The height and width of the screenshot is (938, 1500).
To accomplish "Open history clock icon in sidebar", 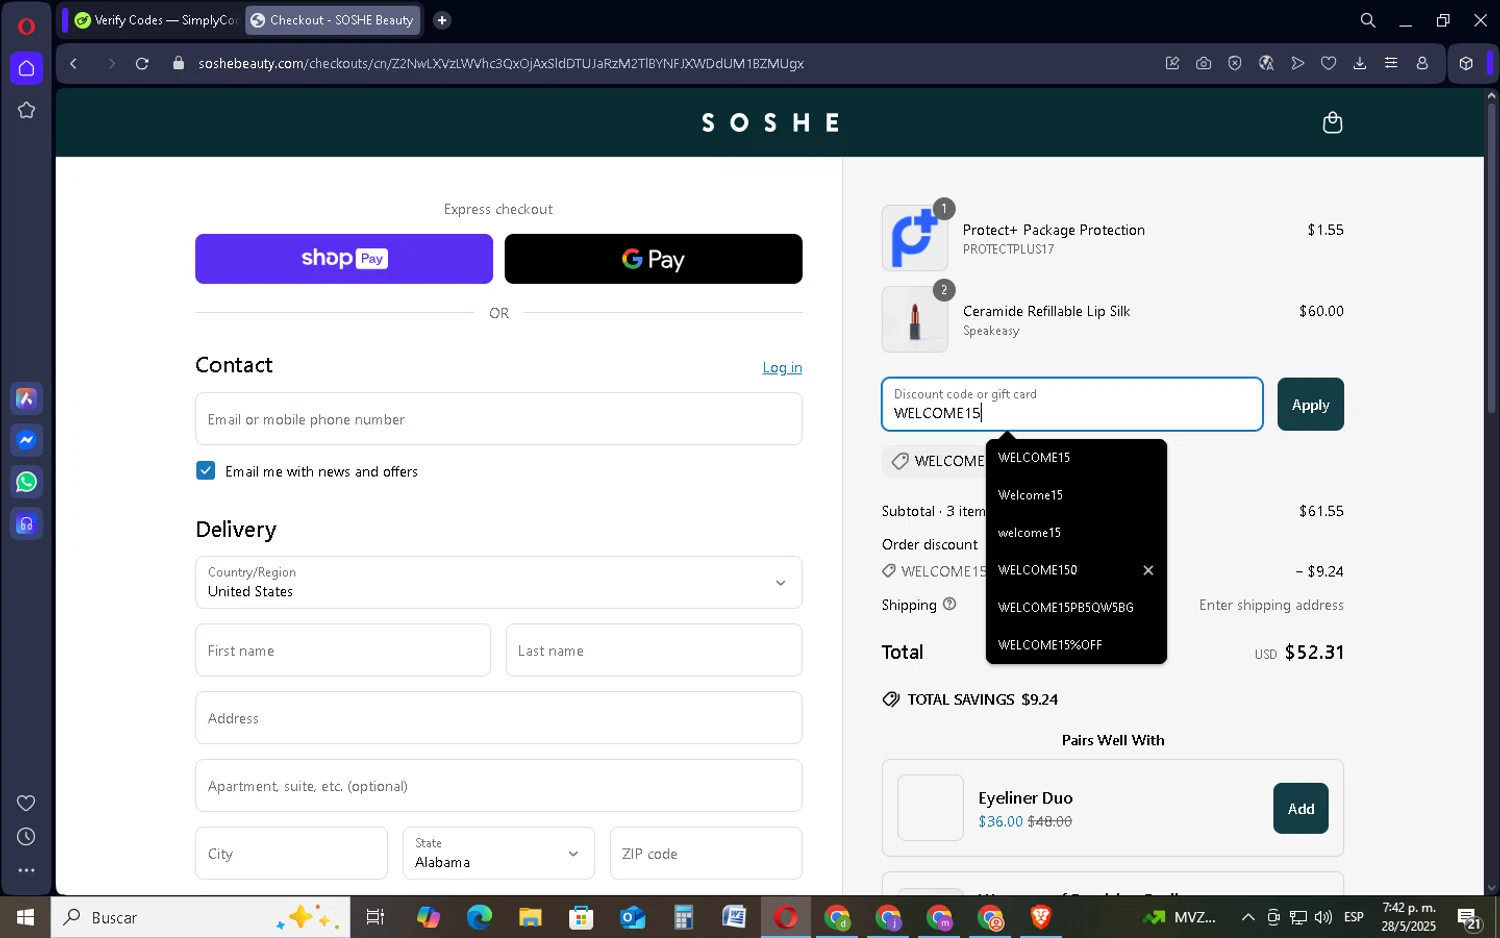I will tap(26, 837).
